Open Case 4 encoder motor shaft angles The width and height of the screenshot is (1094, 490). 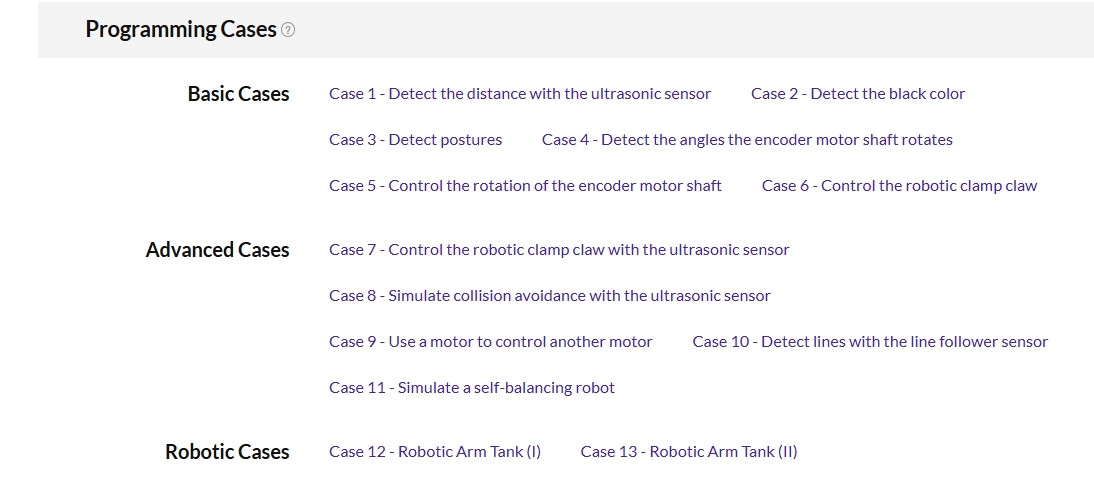point(747,140)
